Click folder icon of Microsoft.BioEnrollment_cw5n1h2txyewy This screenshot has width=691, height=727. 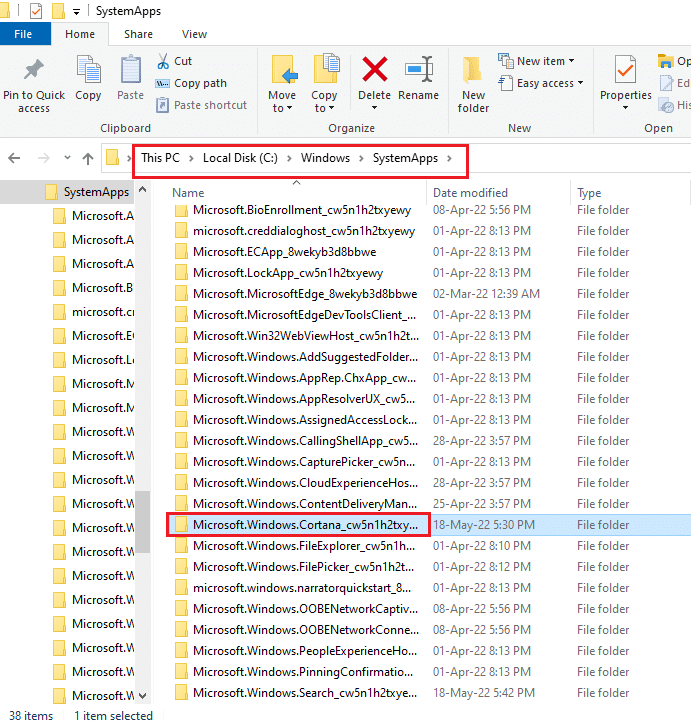181,210
